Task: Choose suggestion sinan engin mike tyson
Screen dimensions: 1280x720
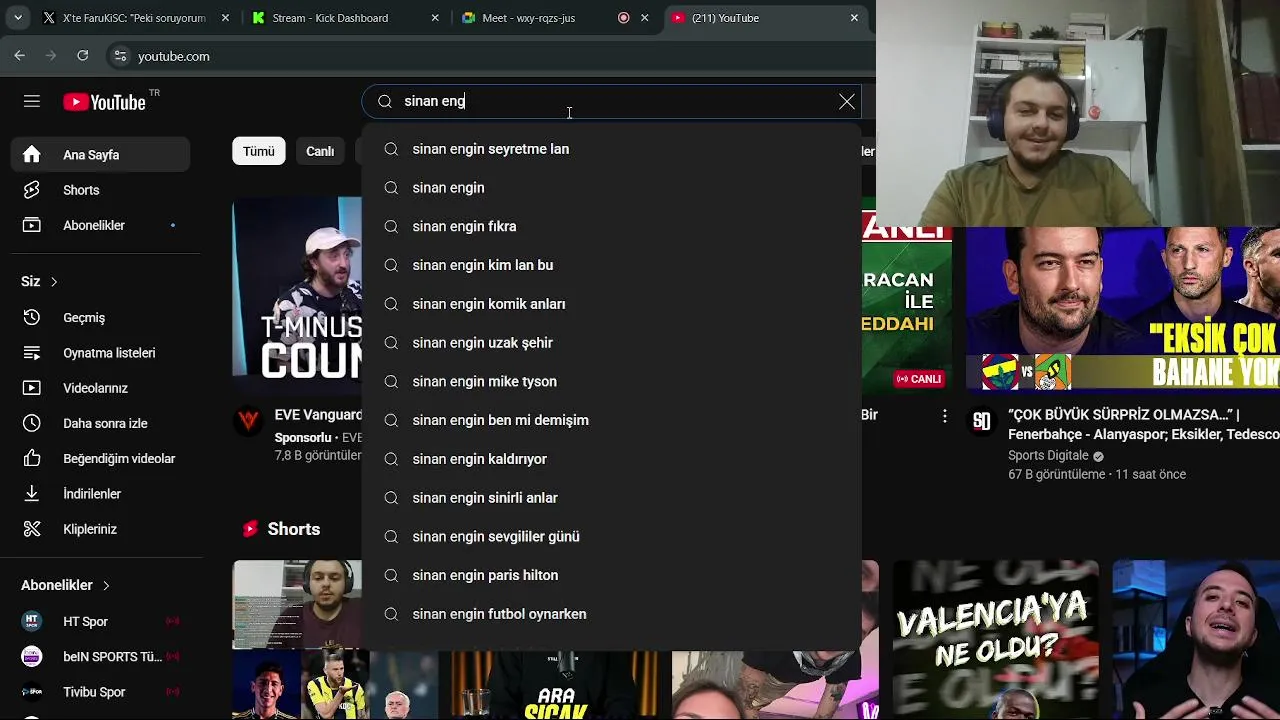Action: pyautogui.click(x=611, y=382)
